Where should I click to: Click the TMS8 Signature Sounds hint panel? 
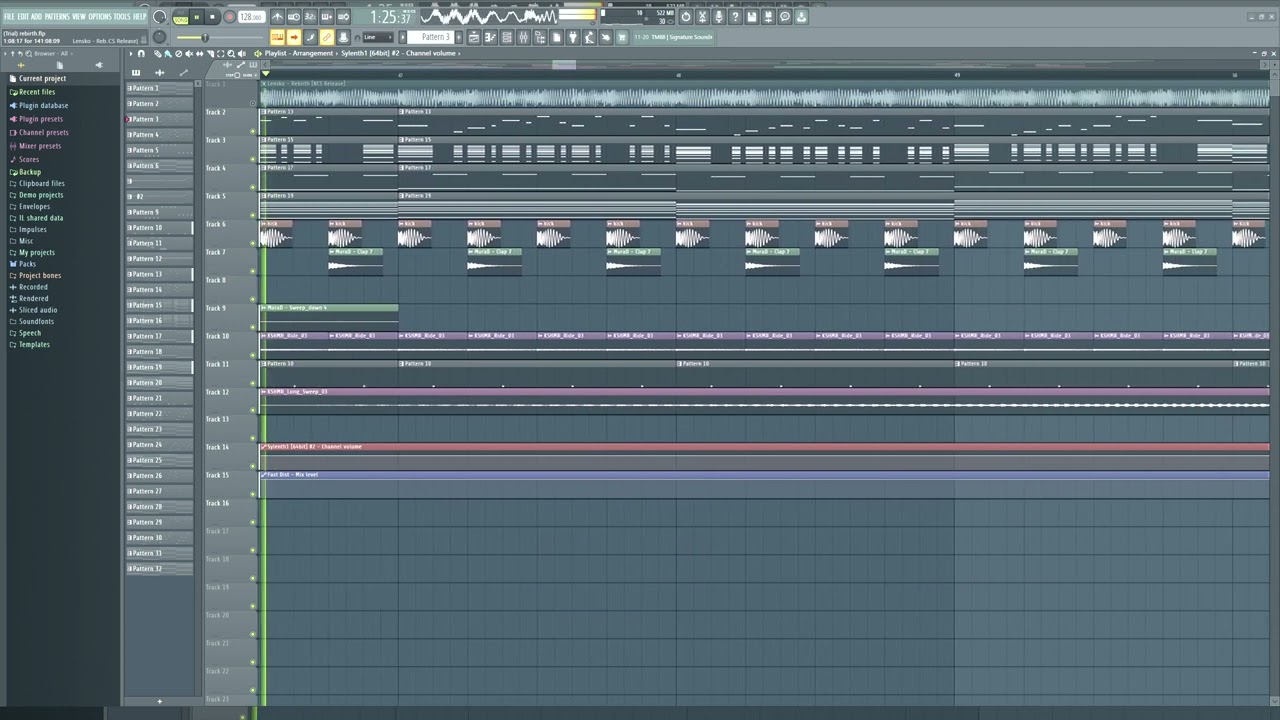674,37
